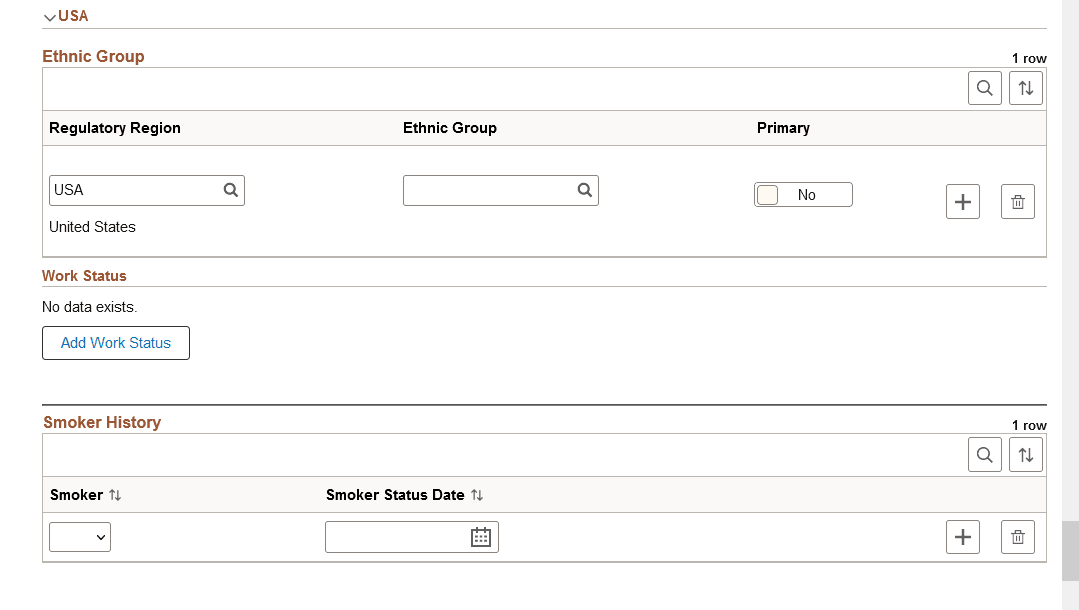
Task: Click the Add Work Status button
Action: (115, 342)
